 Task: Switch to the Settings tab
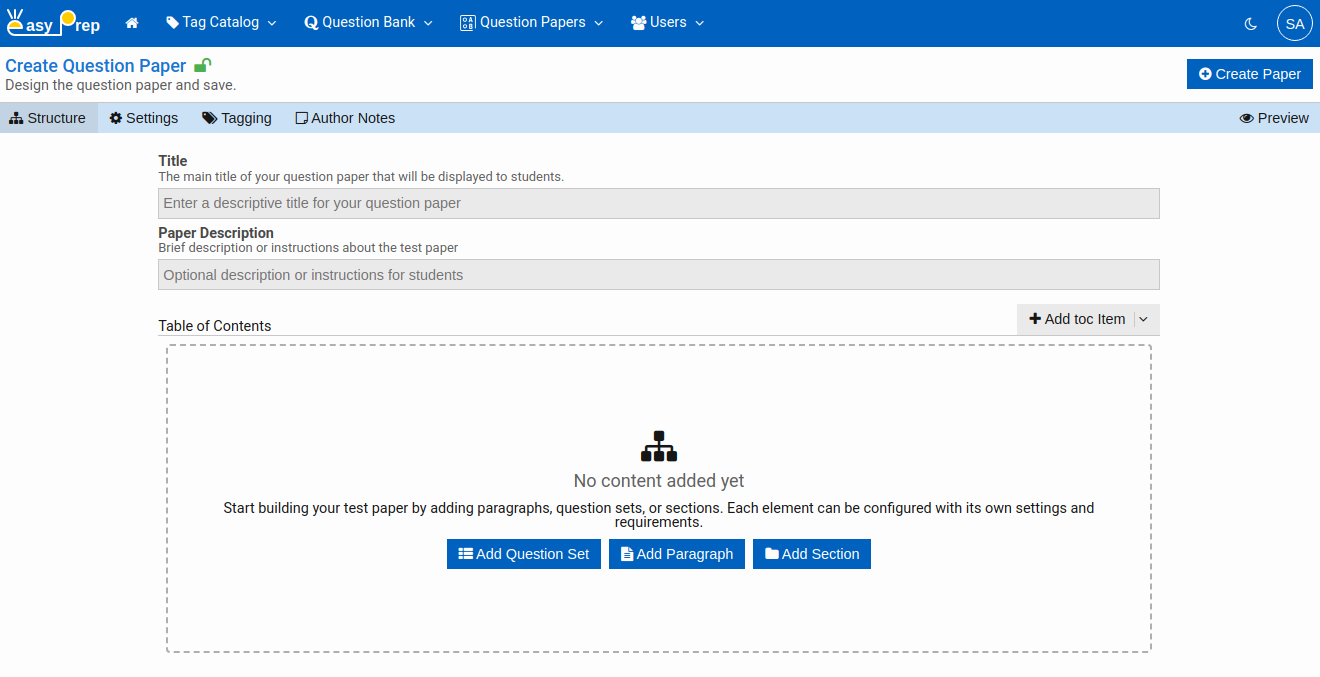pos(144,118)
